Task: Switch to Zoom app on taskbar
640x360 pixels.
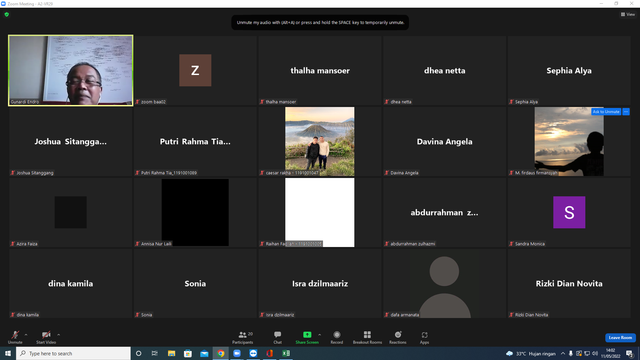Action: pos(237,353)
